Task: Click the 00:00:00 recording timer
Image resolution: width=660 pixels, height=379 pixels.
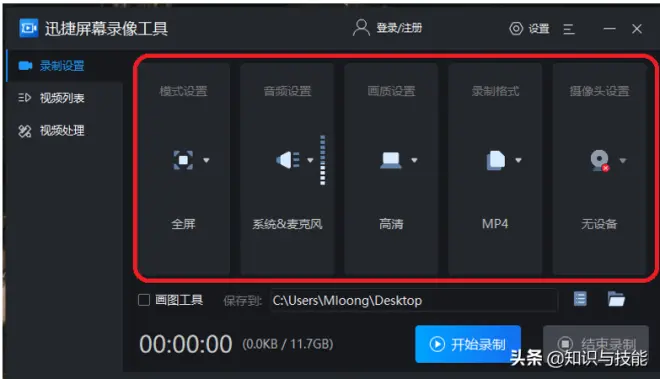Action: pyautogui.click(x=186, y=344)
